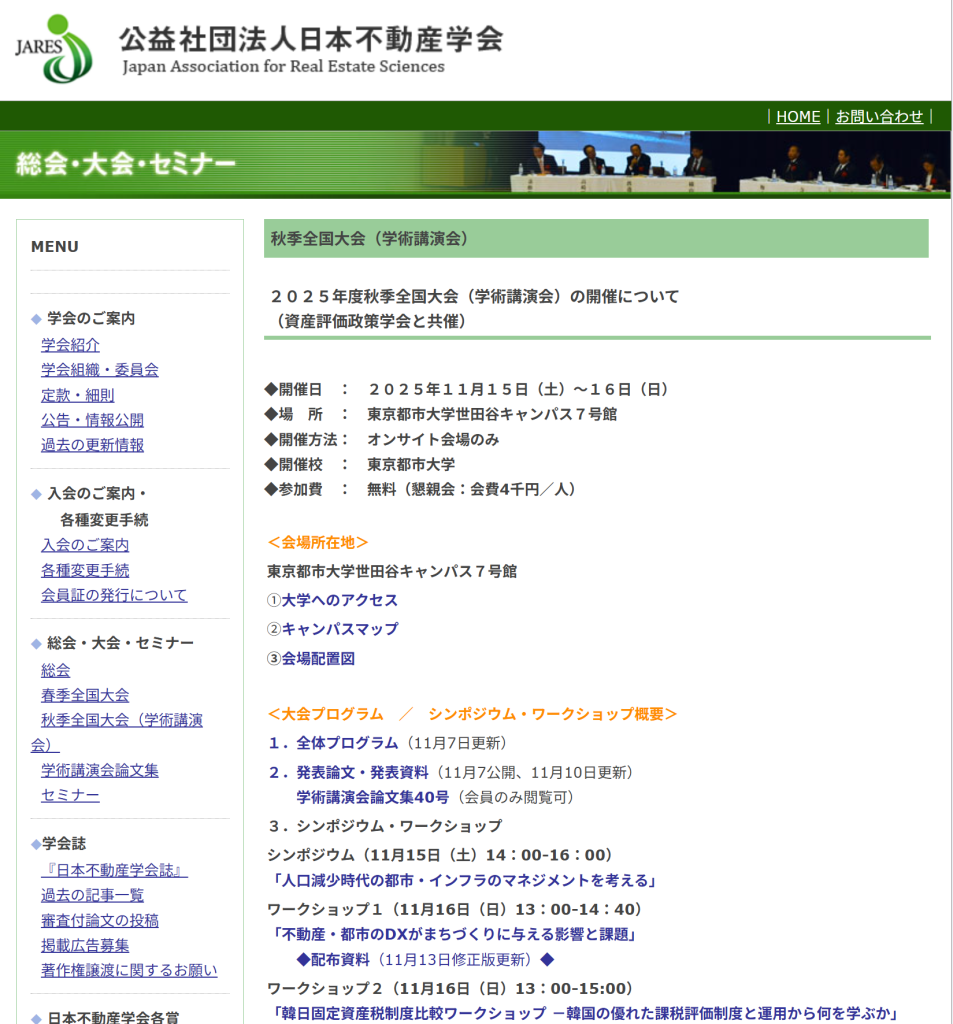Open 入会のご案内 link
Viewport: 953px width, 1024px height.
[x=85, y=545]
